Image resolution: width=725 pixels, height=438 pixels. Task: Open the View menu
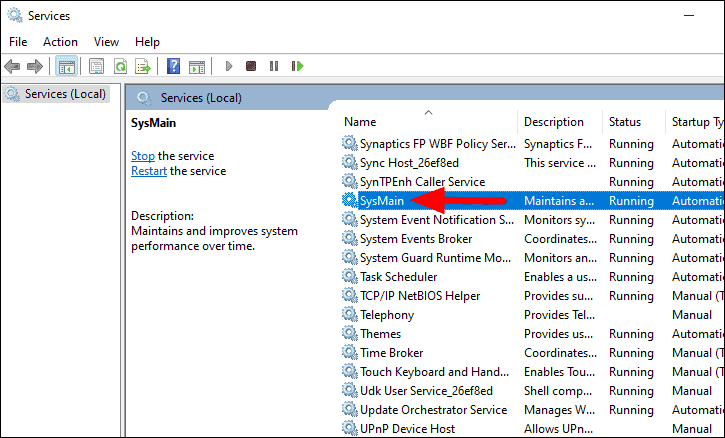pos(106,42)
